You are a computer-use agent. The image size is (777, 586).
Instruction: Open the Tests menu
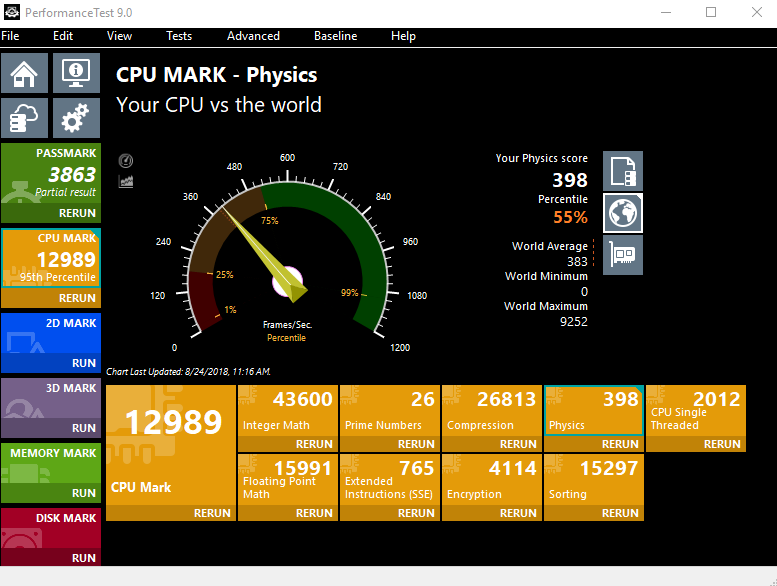tap(179, 36)
